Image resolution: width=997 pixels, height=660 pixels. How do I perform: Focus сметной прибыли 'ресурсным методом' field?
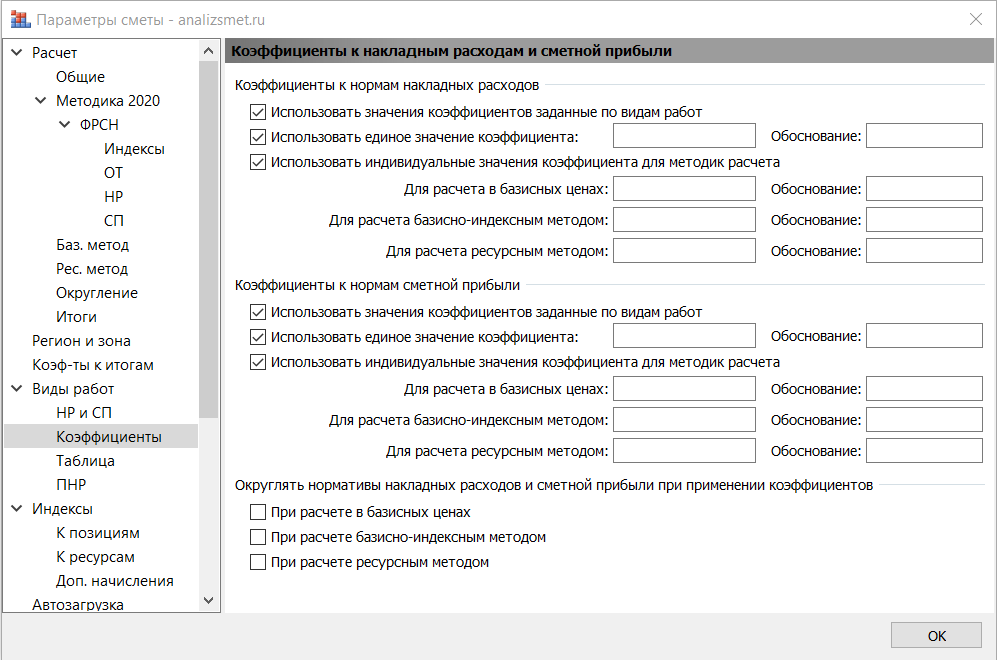click(x=684, y=451)
